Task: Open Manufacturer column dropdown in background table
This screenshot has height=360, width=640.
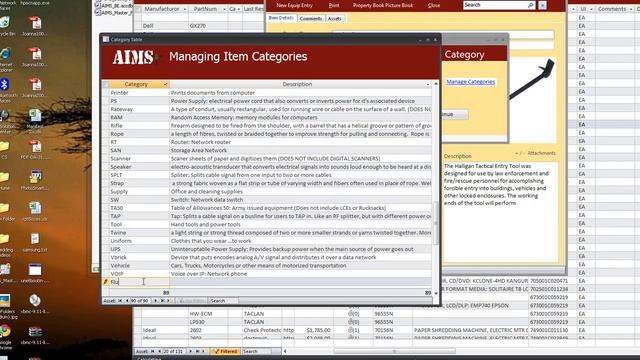Action: tap(185, 9)
